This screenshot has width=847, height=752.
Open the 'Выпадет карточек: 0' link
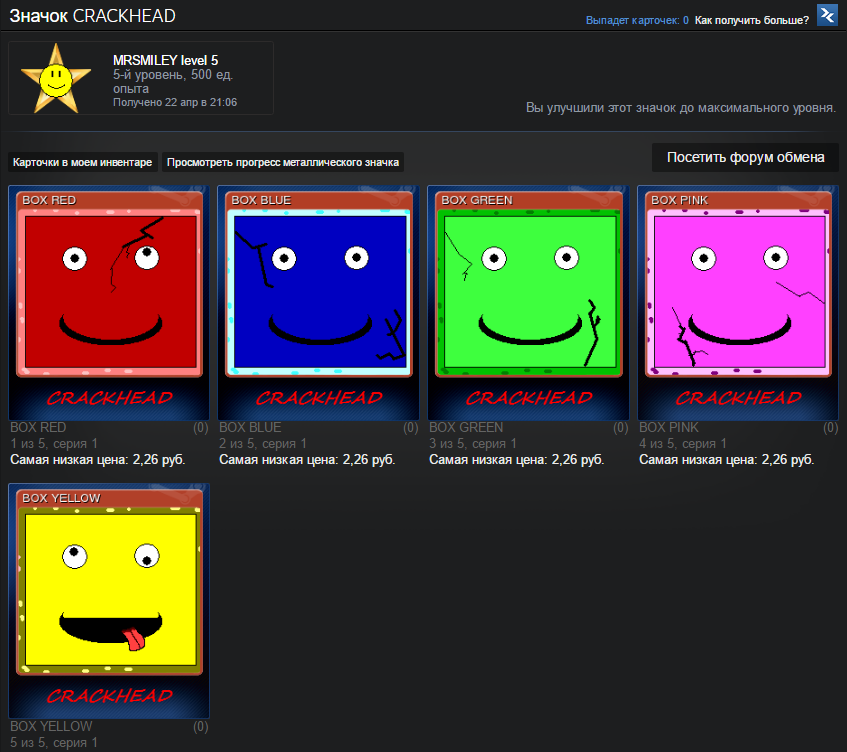[637, 20]
